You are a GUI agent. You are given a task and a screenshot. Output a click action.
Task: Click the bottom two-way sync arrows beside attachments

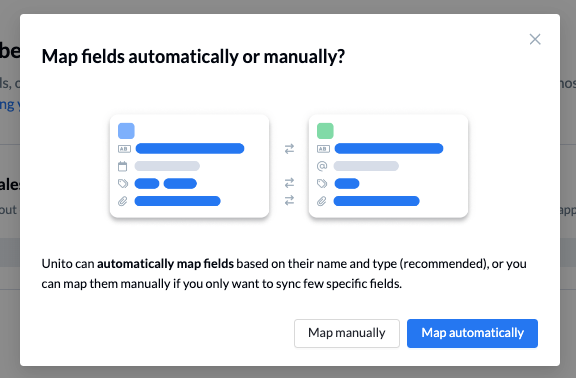pos(289,200)
